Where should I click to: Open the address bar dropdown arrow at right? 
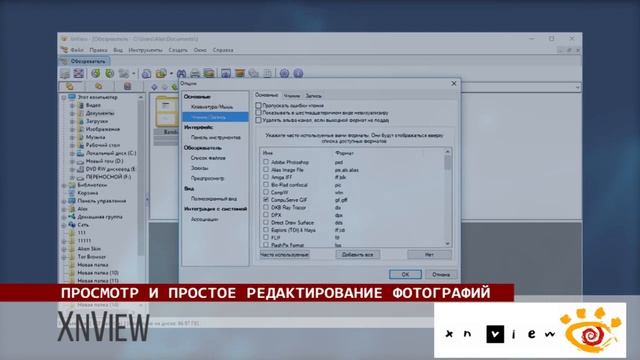tap(577, 87)
